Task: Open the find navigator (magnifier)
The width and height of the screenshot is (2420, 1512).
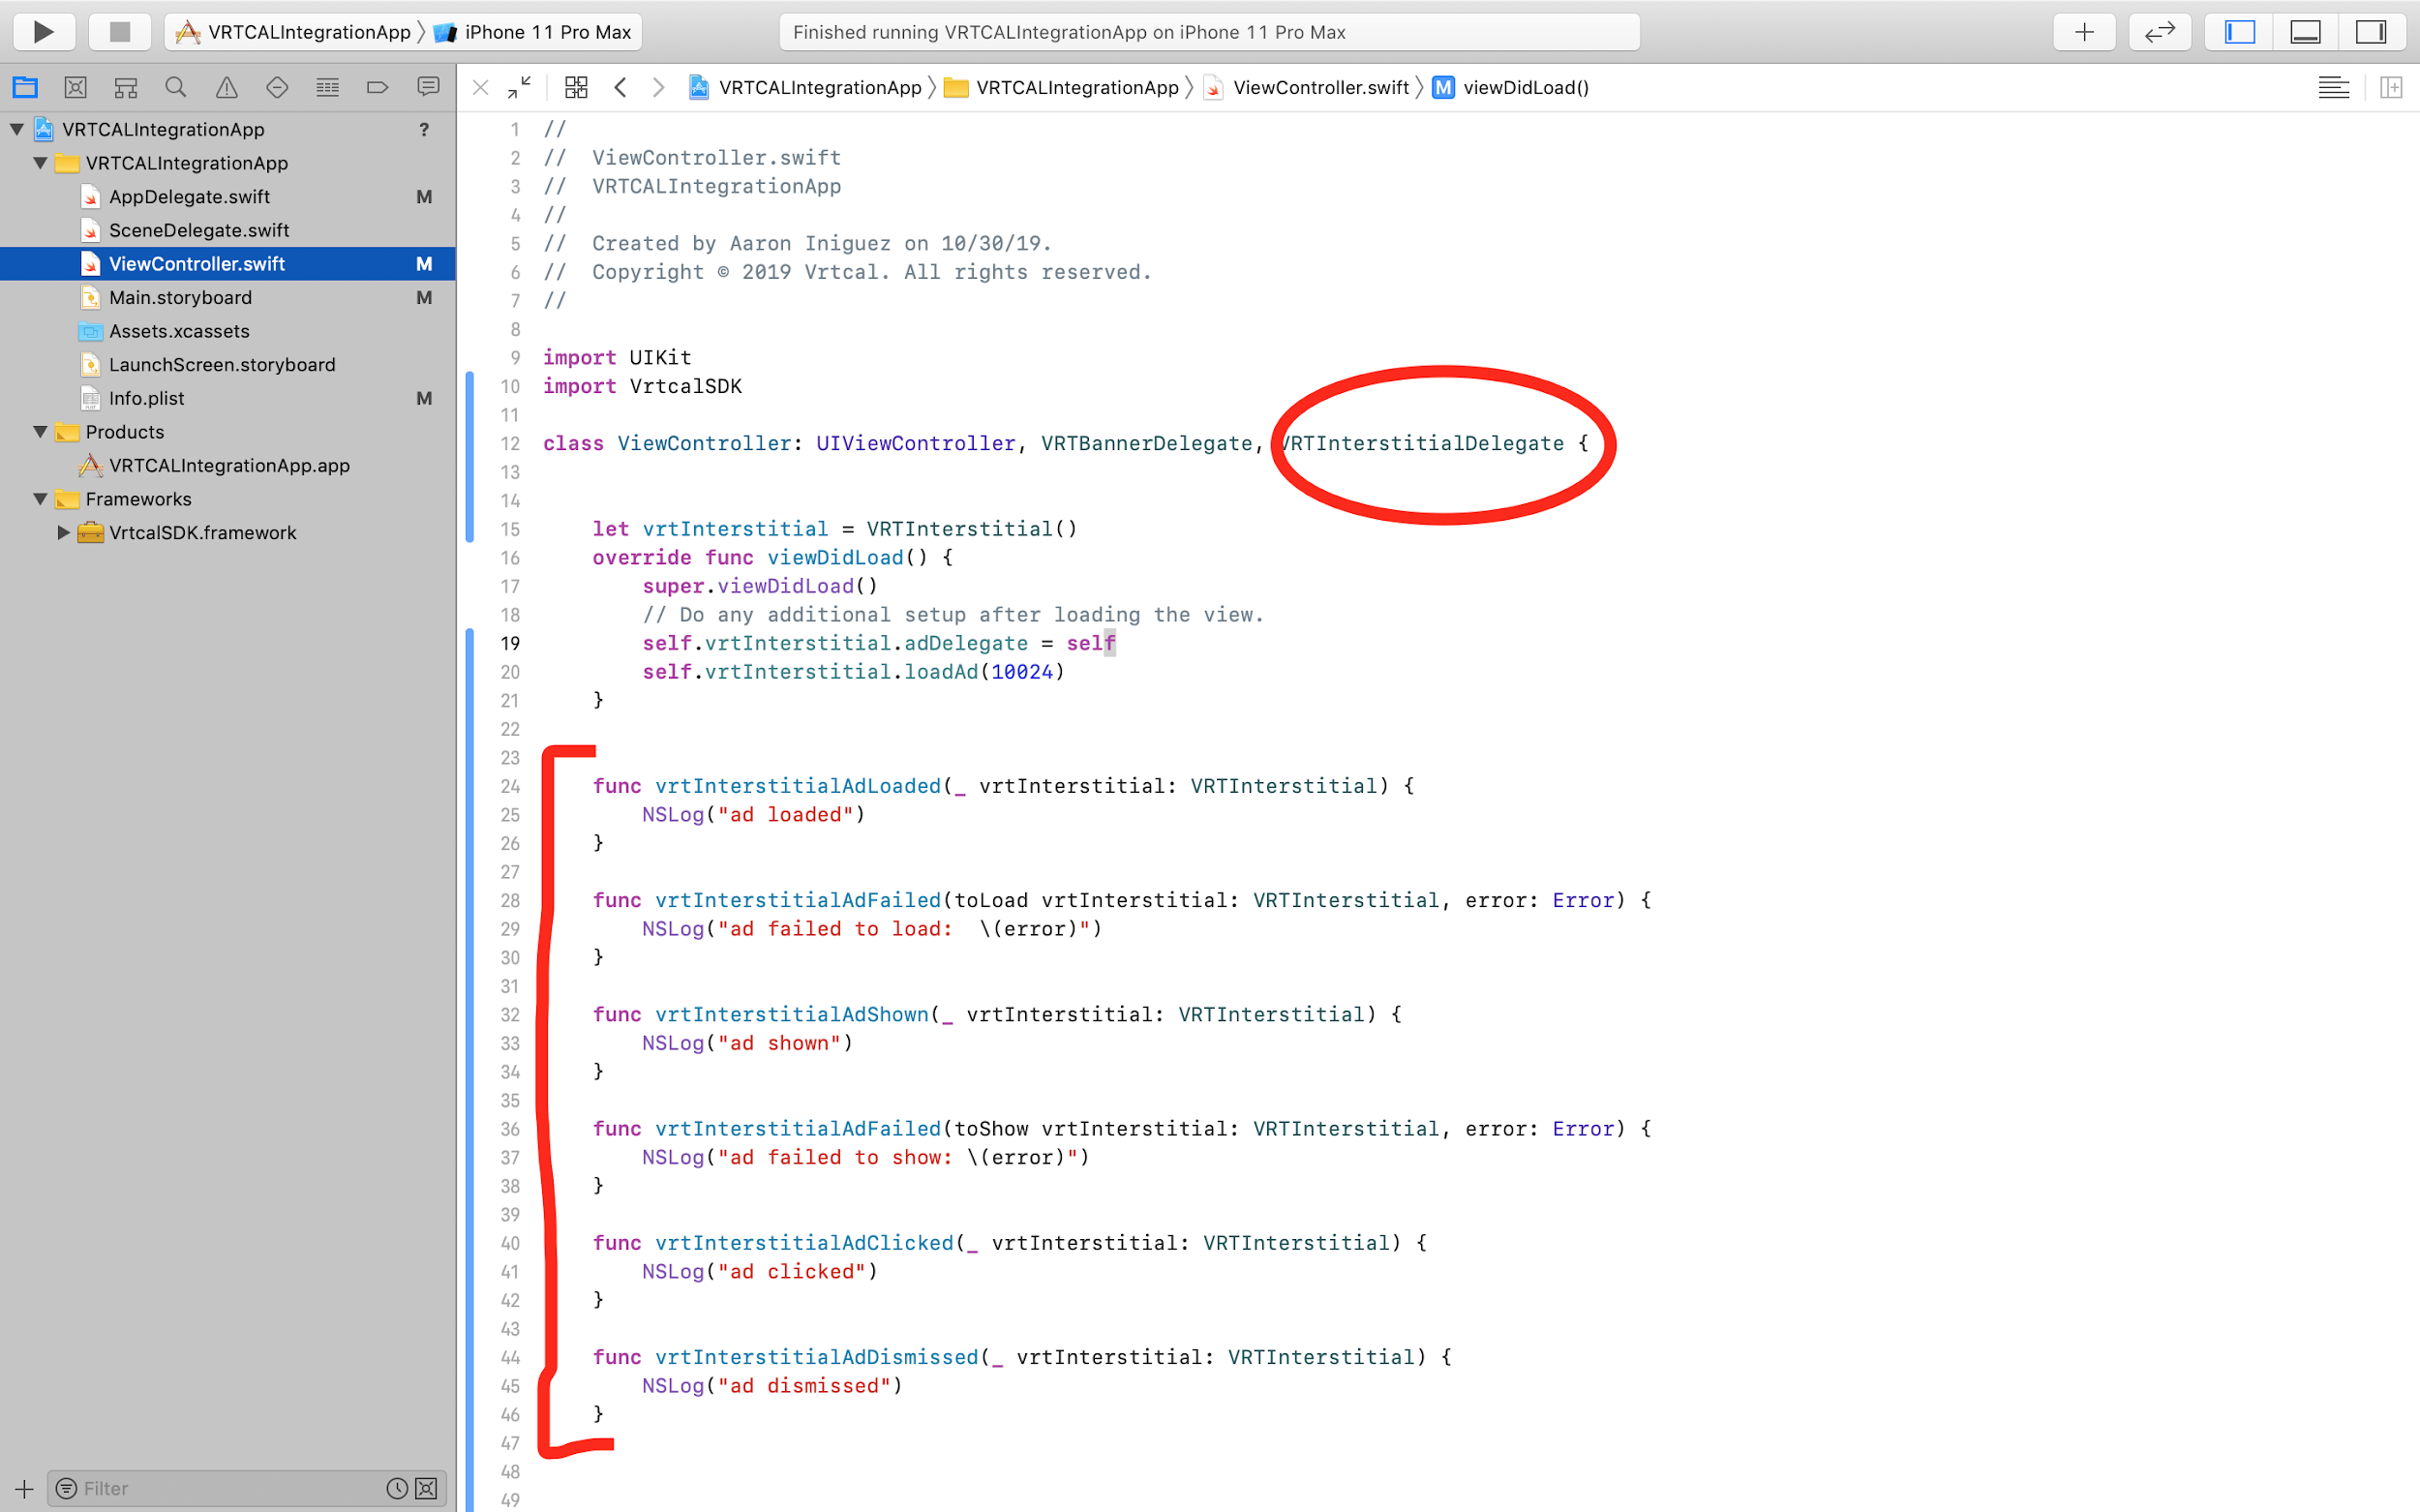Action: click(176, 88)
